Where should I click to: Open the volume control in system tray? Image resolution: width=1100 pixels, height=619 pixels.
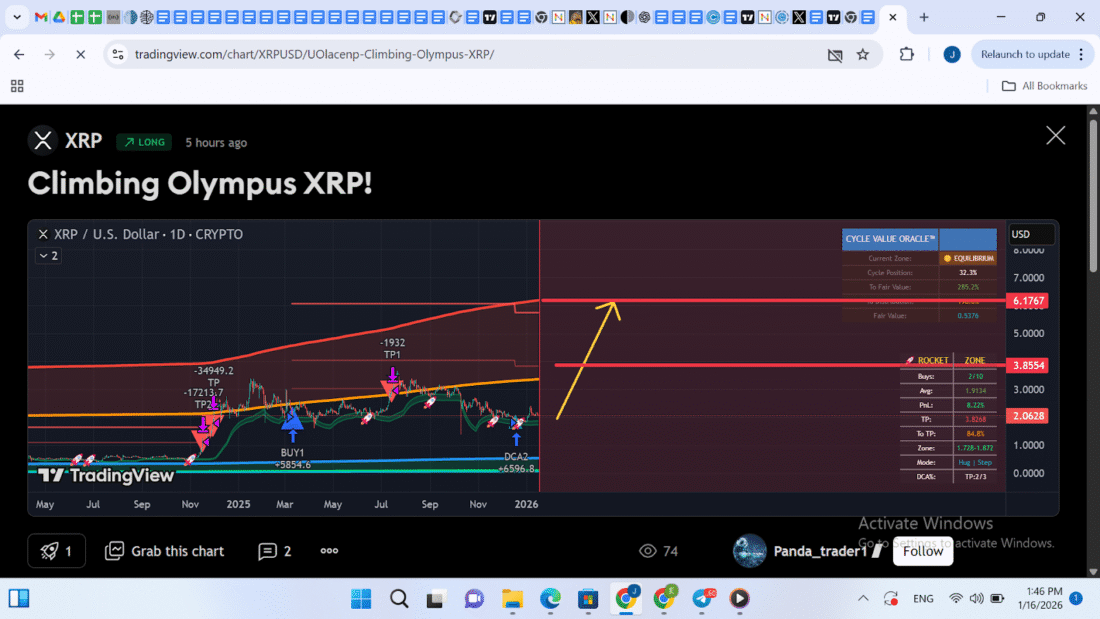pyautogui.click(x=977, y=599)
